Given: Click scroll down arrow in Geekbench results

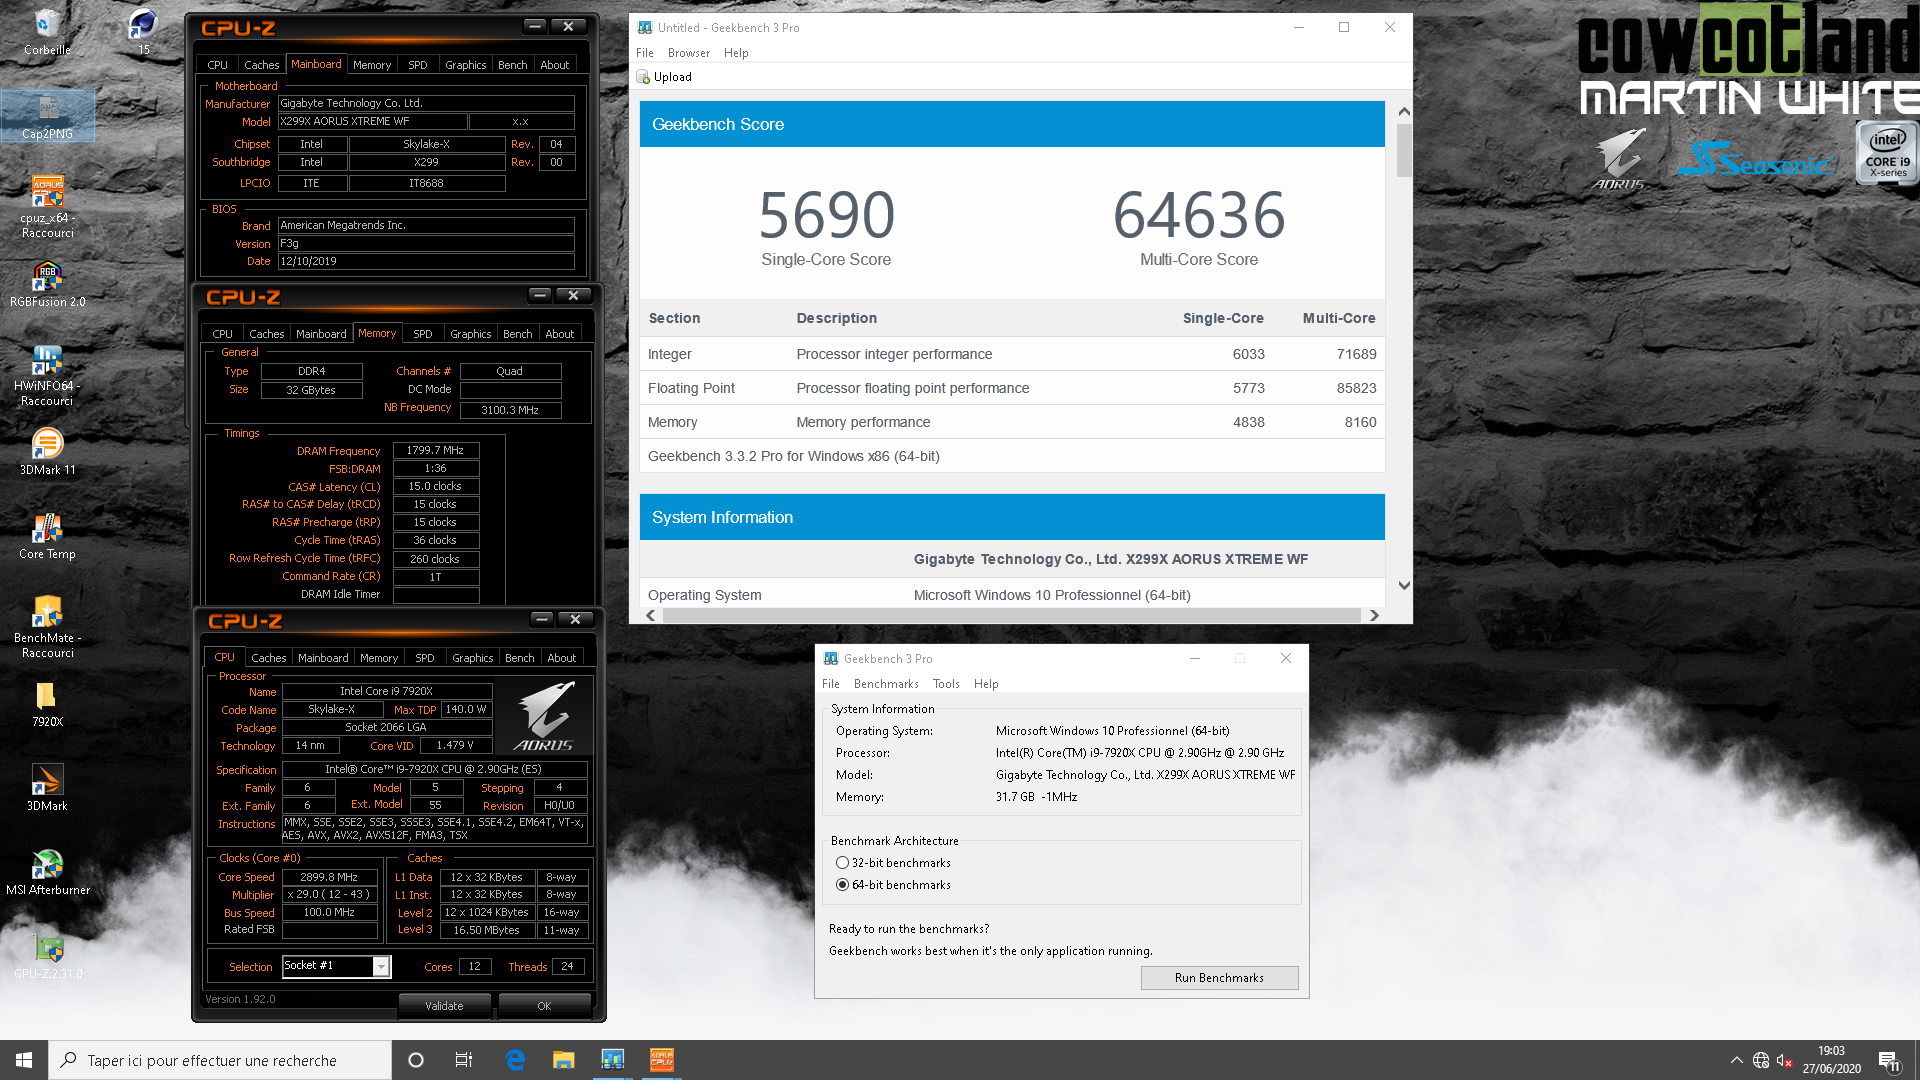Looking at the screenshot, I should [x=1404, y=586].
